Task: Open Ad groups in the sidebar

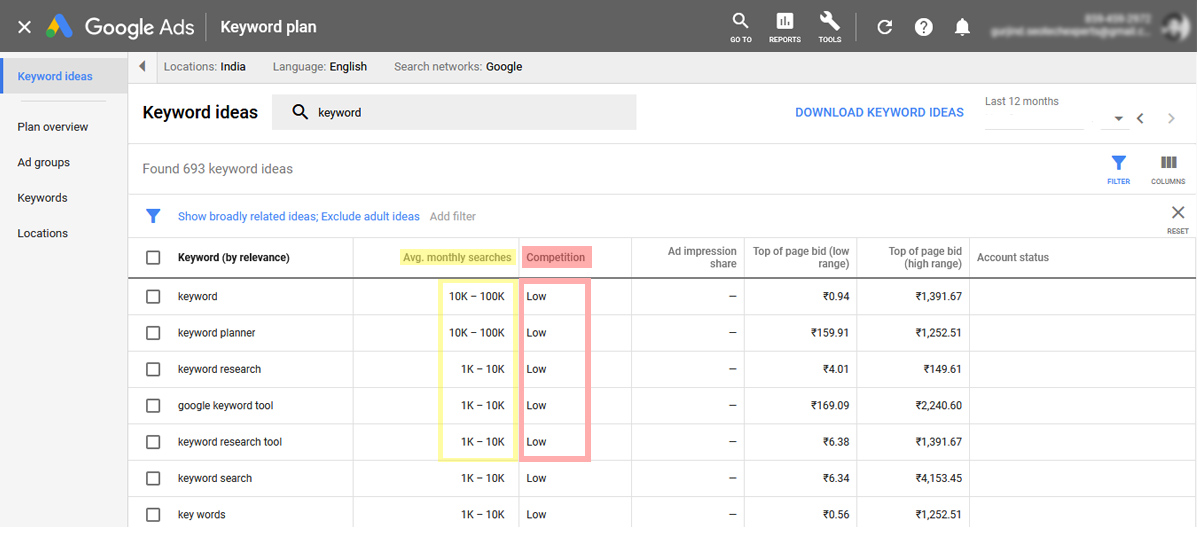Action: (44, 162)
